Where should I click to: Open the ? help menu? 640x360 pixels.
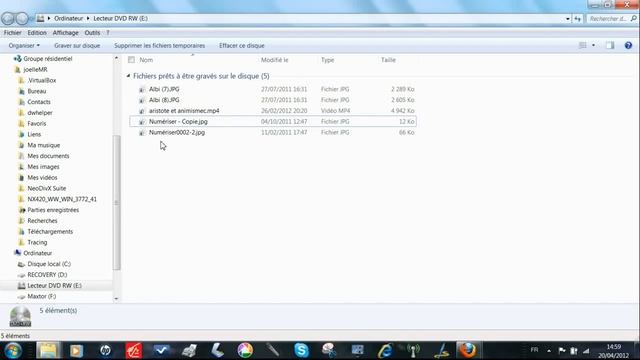(x=108, y=33)
